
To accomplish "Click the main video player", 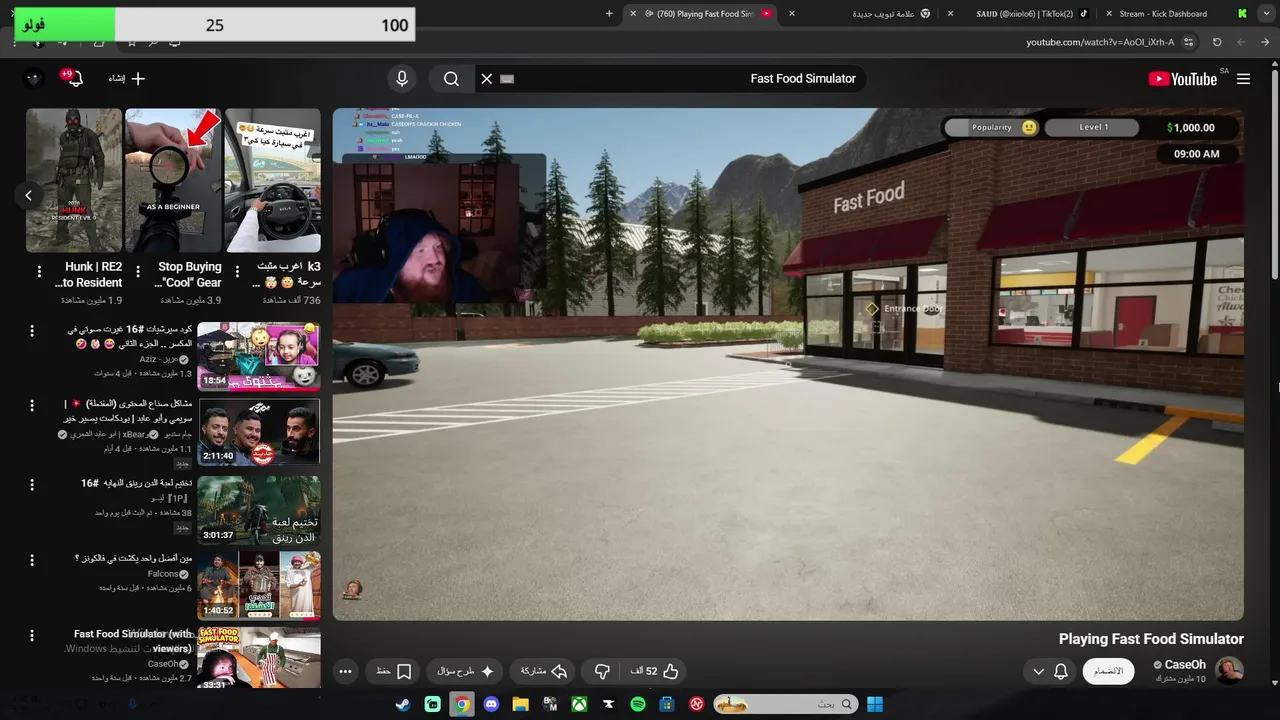I will click(788, 364).
